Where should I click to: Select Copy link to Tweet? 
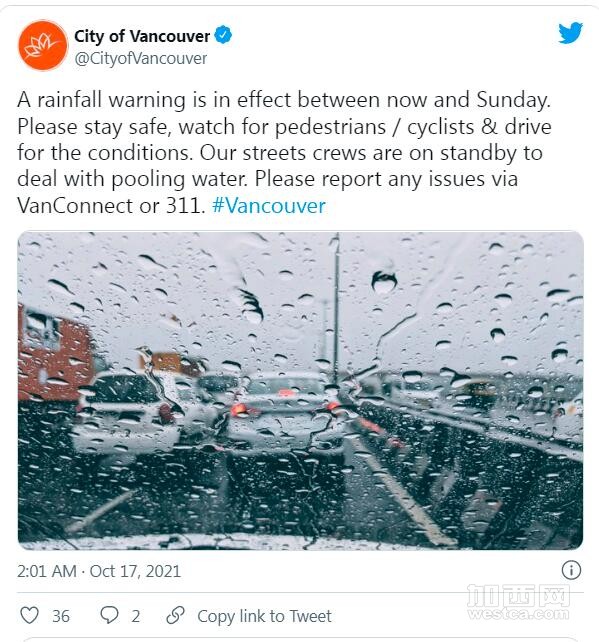(x=264, y=616)
